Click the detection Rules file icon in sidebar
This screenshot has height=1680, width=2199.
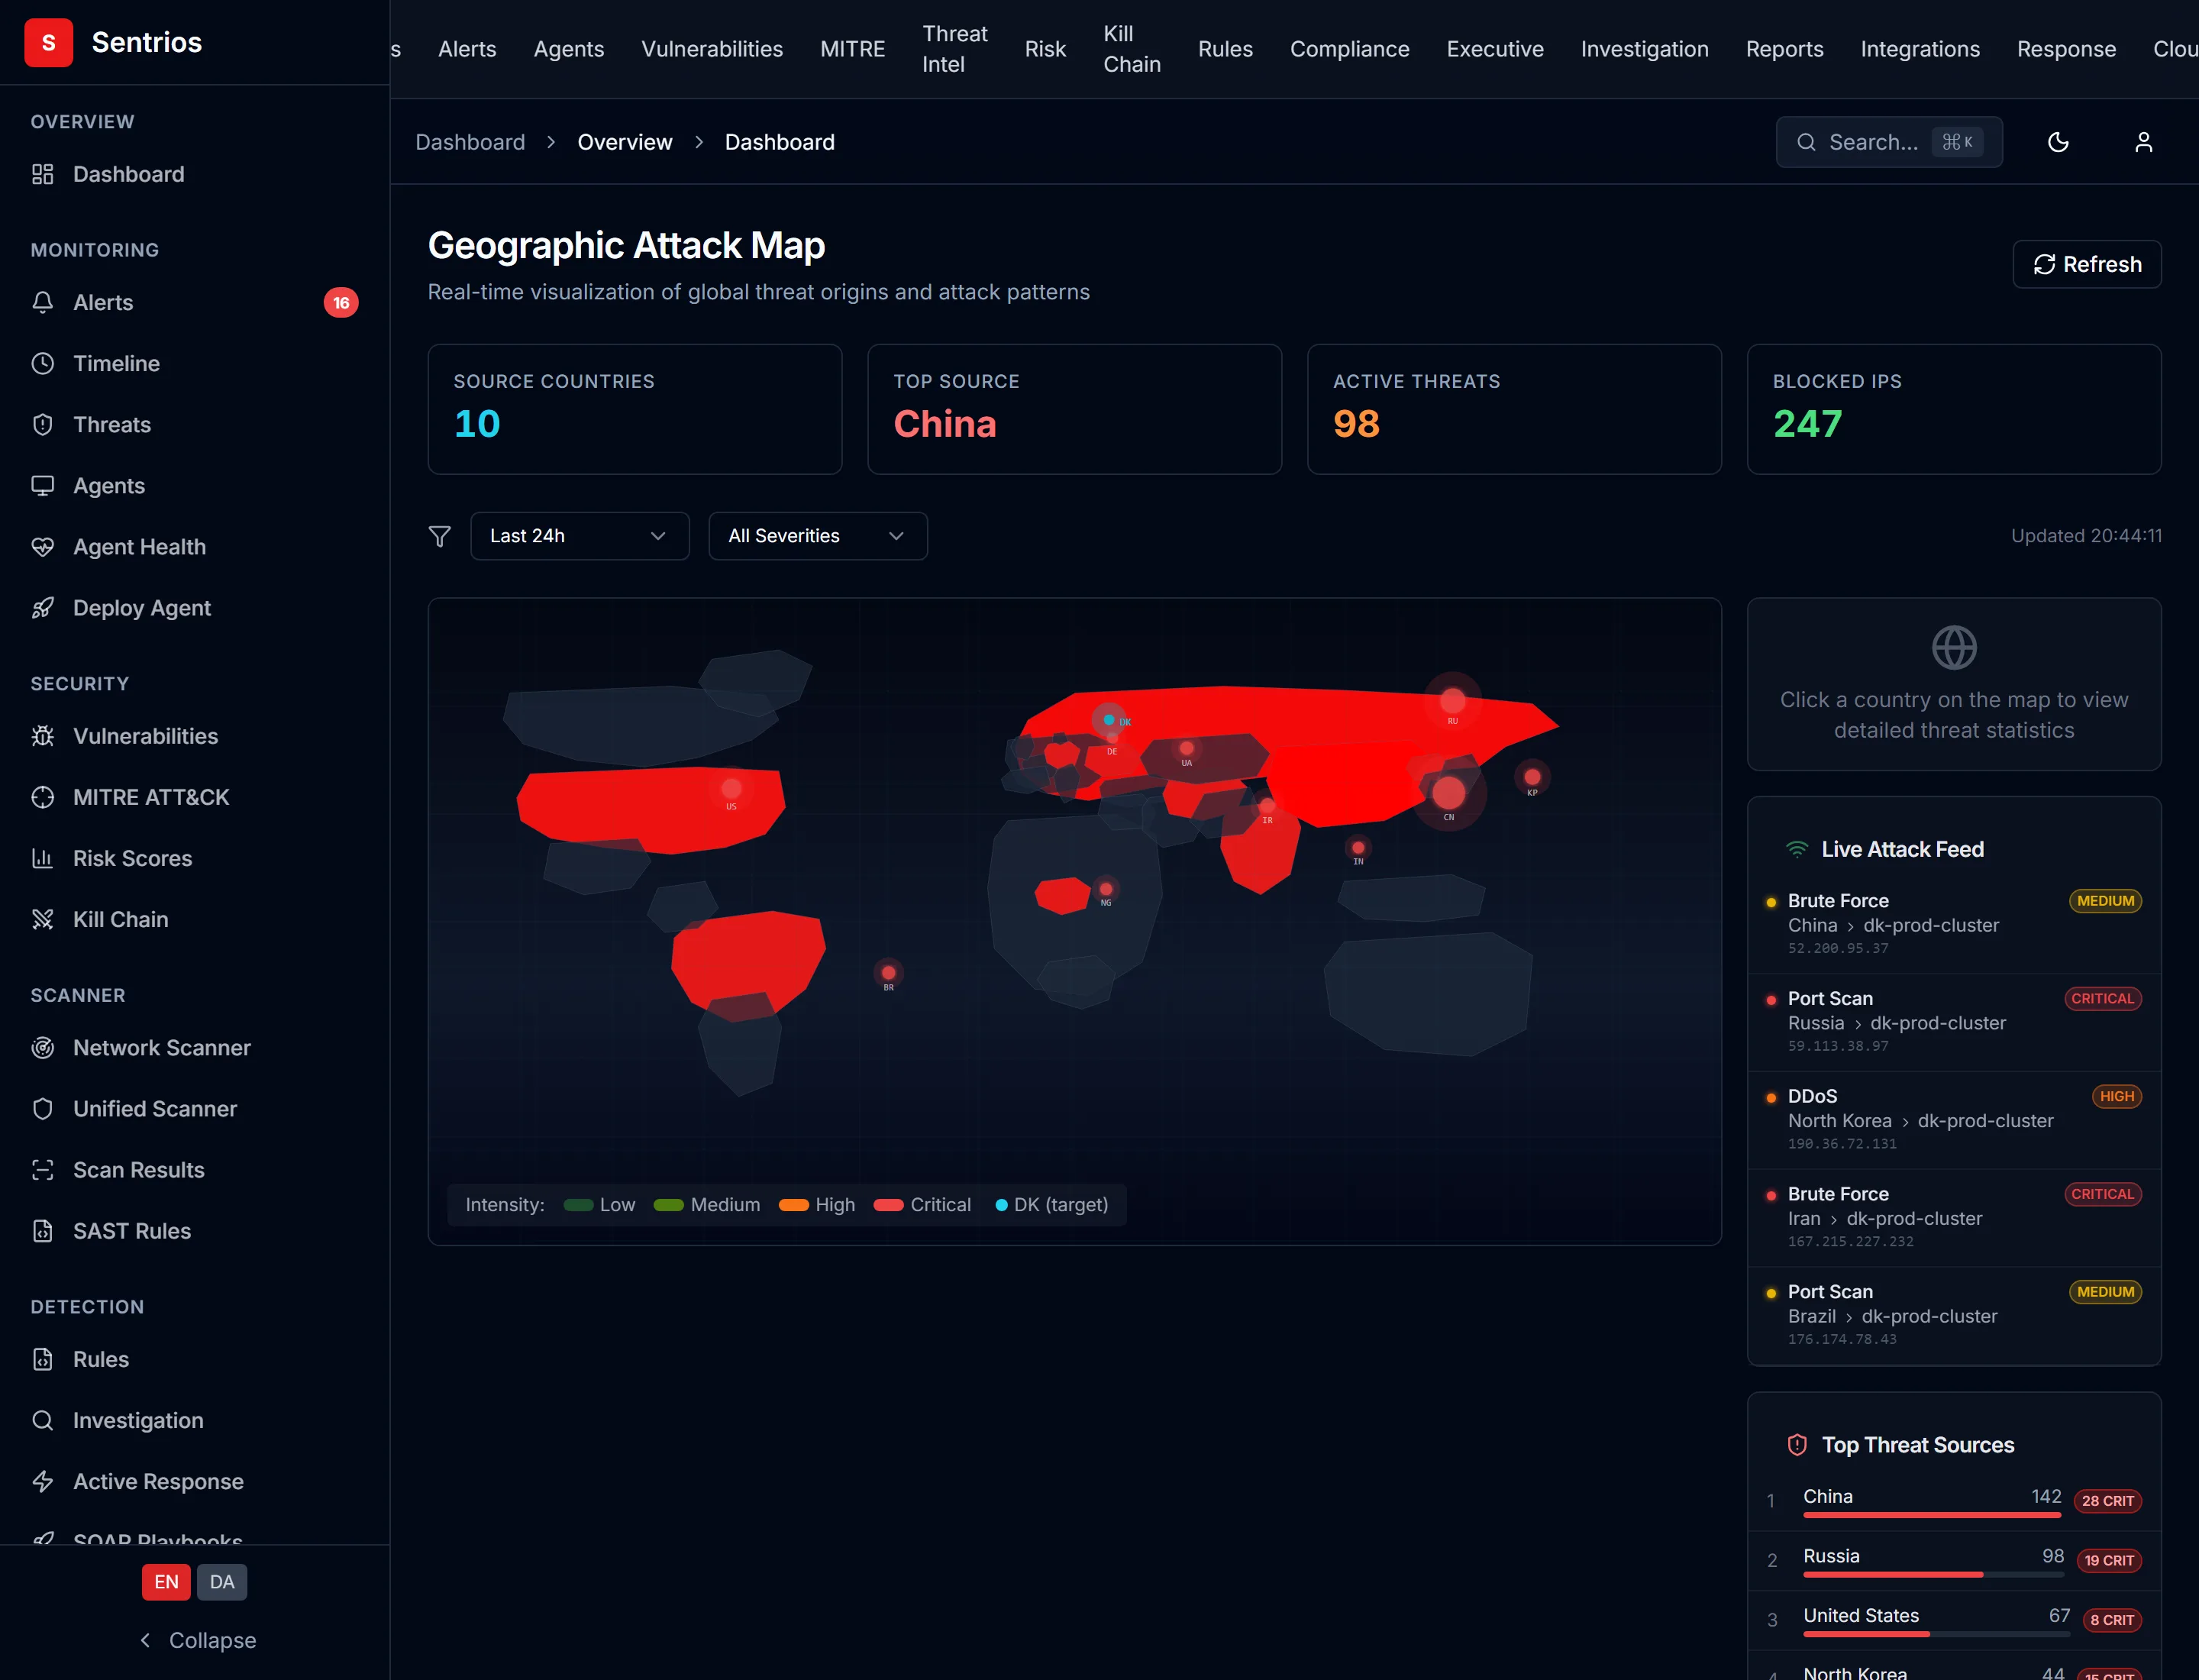[42, 1359]
